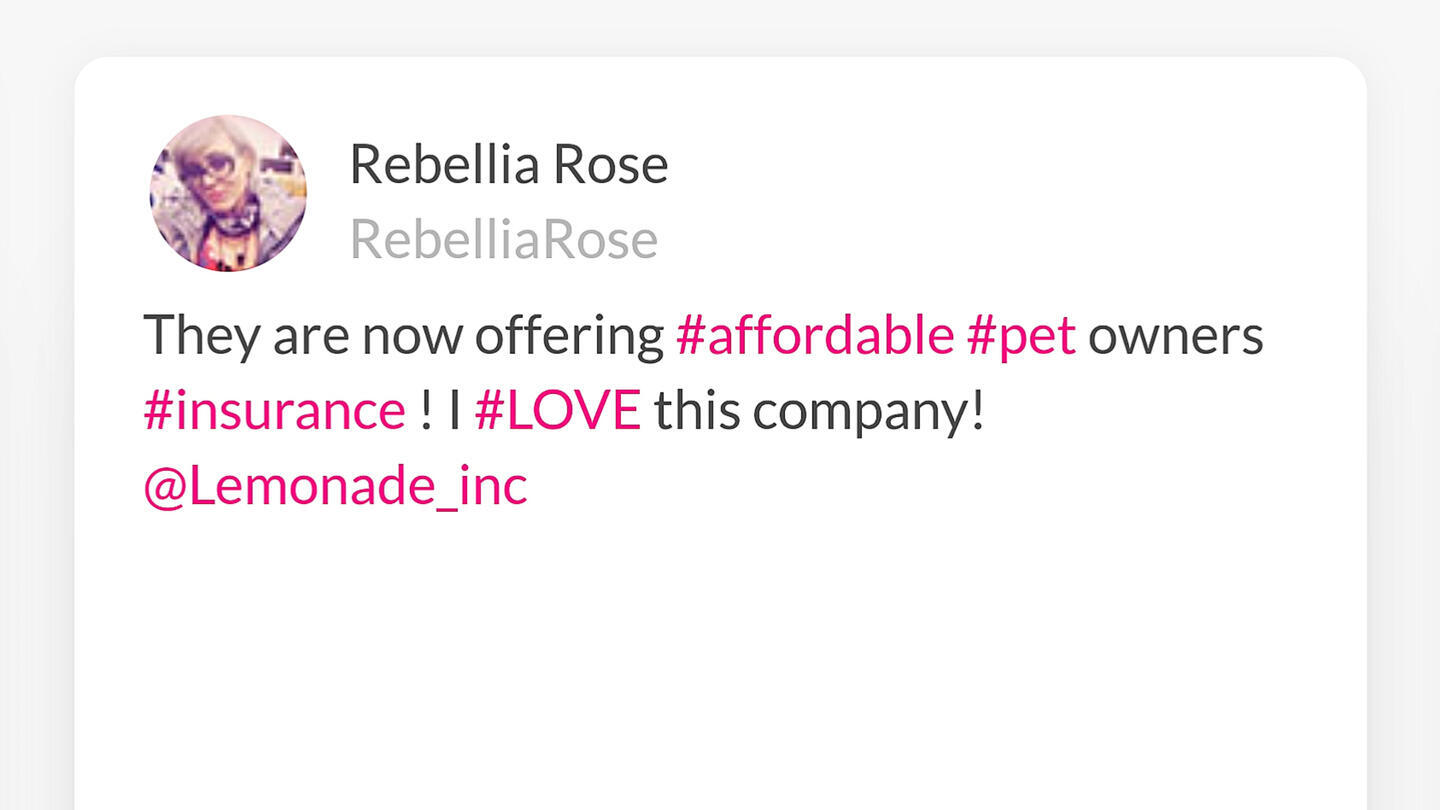The height and width of the screenshot is (810, 1440).
Task: Open the #affordable hashtag
Action: (814, 336)
